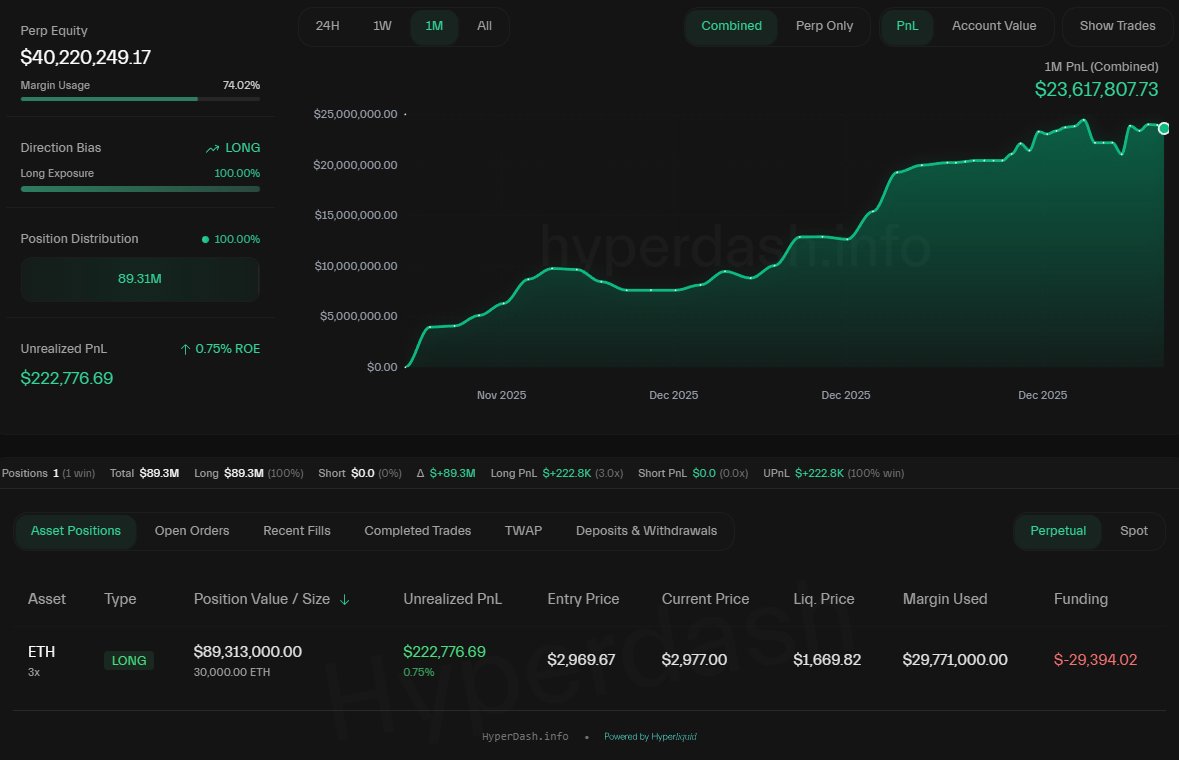This screenshot has height=760, width=1179.
Task: Switch chart to Account Value view
Action: click(x=993, y=26)
